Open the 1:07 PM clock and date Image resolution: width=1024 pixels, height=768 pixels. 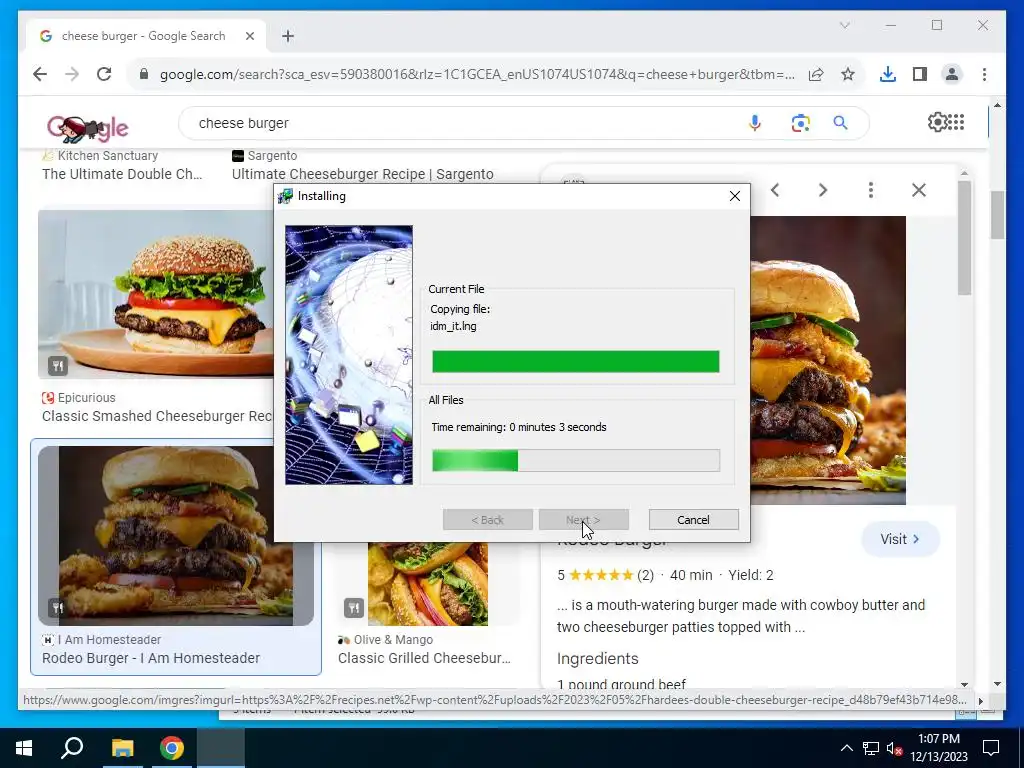click(939, 748)
